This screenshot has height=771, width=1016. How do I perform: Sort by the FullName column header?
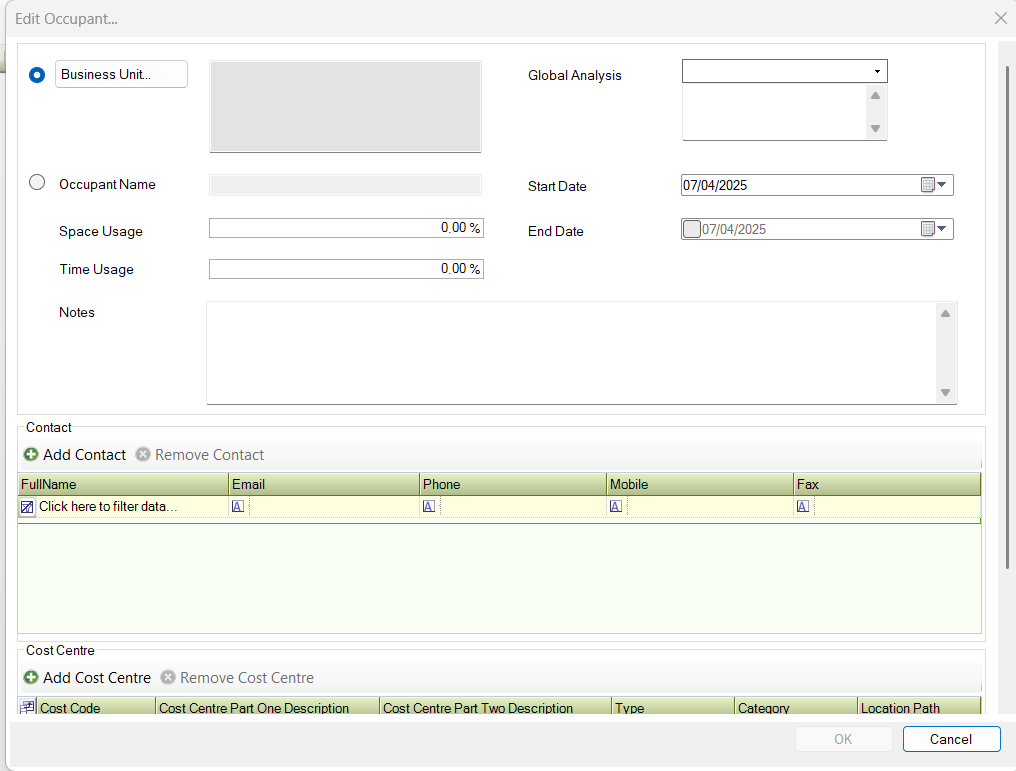point(120,484)
